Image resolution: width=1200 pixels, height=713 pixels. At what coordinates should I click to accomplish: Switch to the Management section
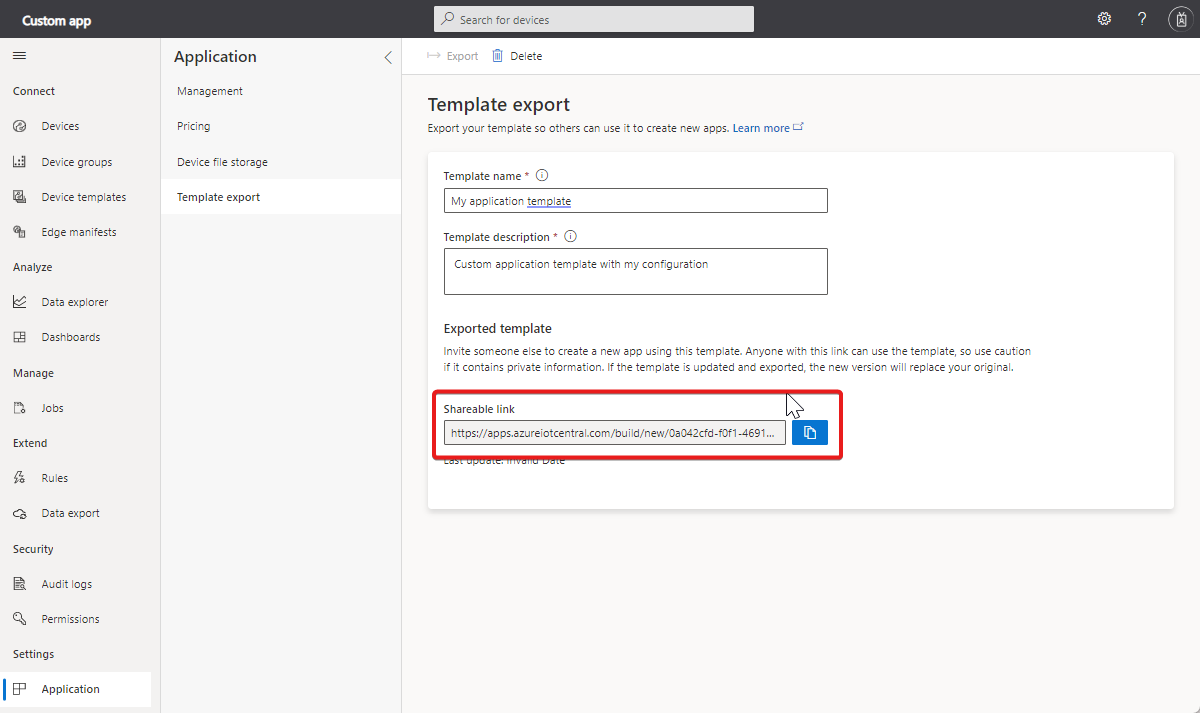point(210,91)
